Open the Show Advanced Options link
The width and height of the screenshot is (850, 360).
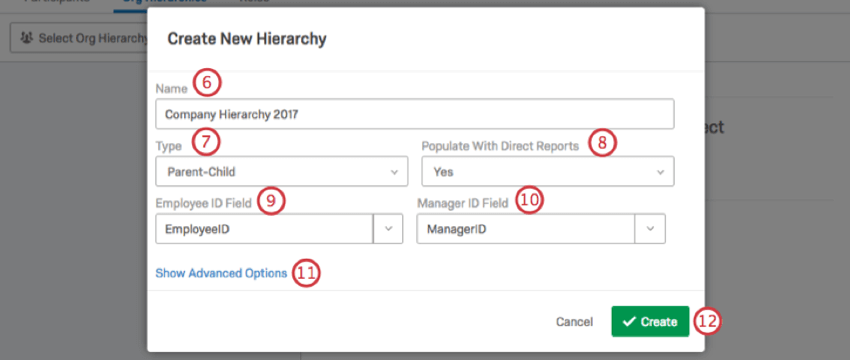221,273
